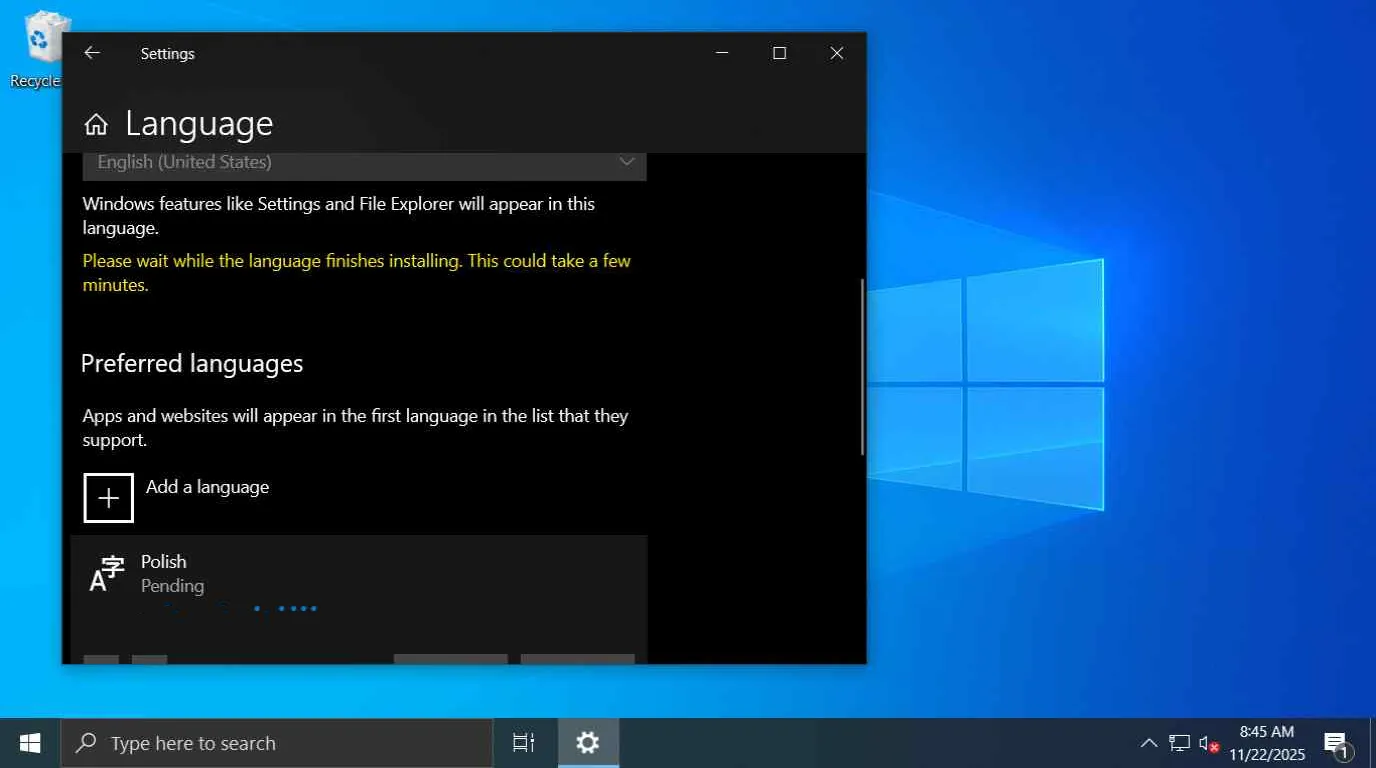The height and width of the screenshot is (768, 1376).
Task: Click the "Apps and websites will appear" description
Action: pos(355,428)
